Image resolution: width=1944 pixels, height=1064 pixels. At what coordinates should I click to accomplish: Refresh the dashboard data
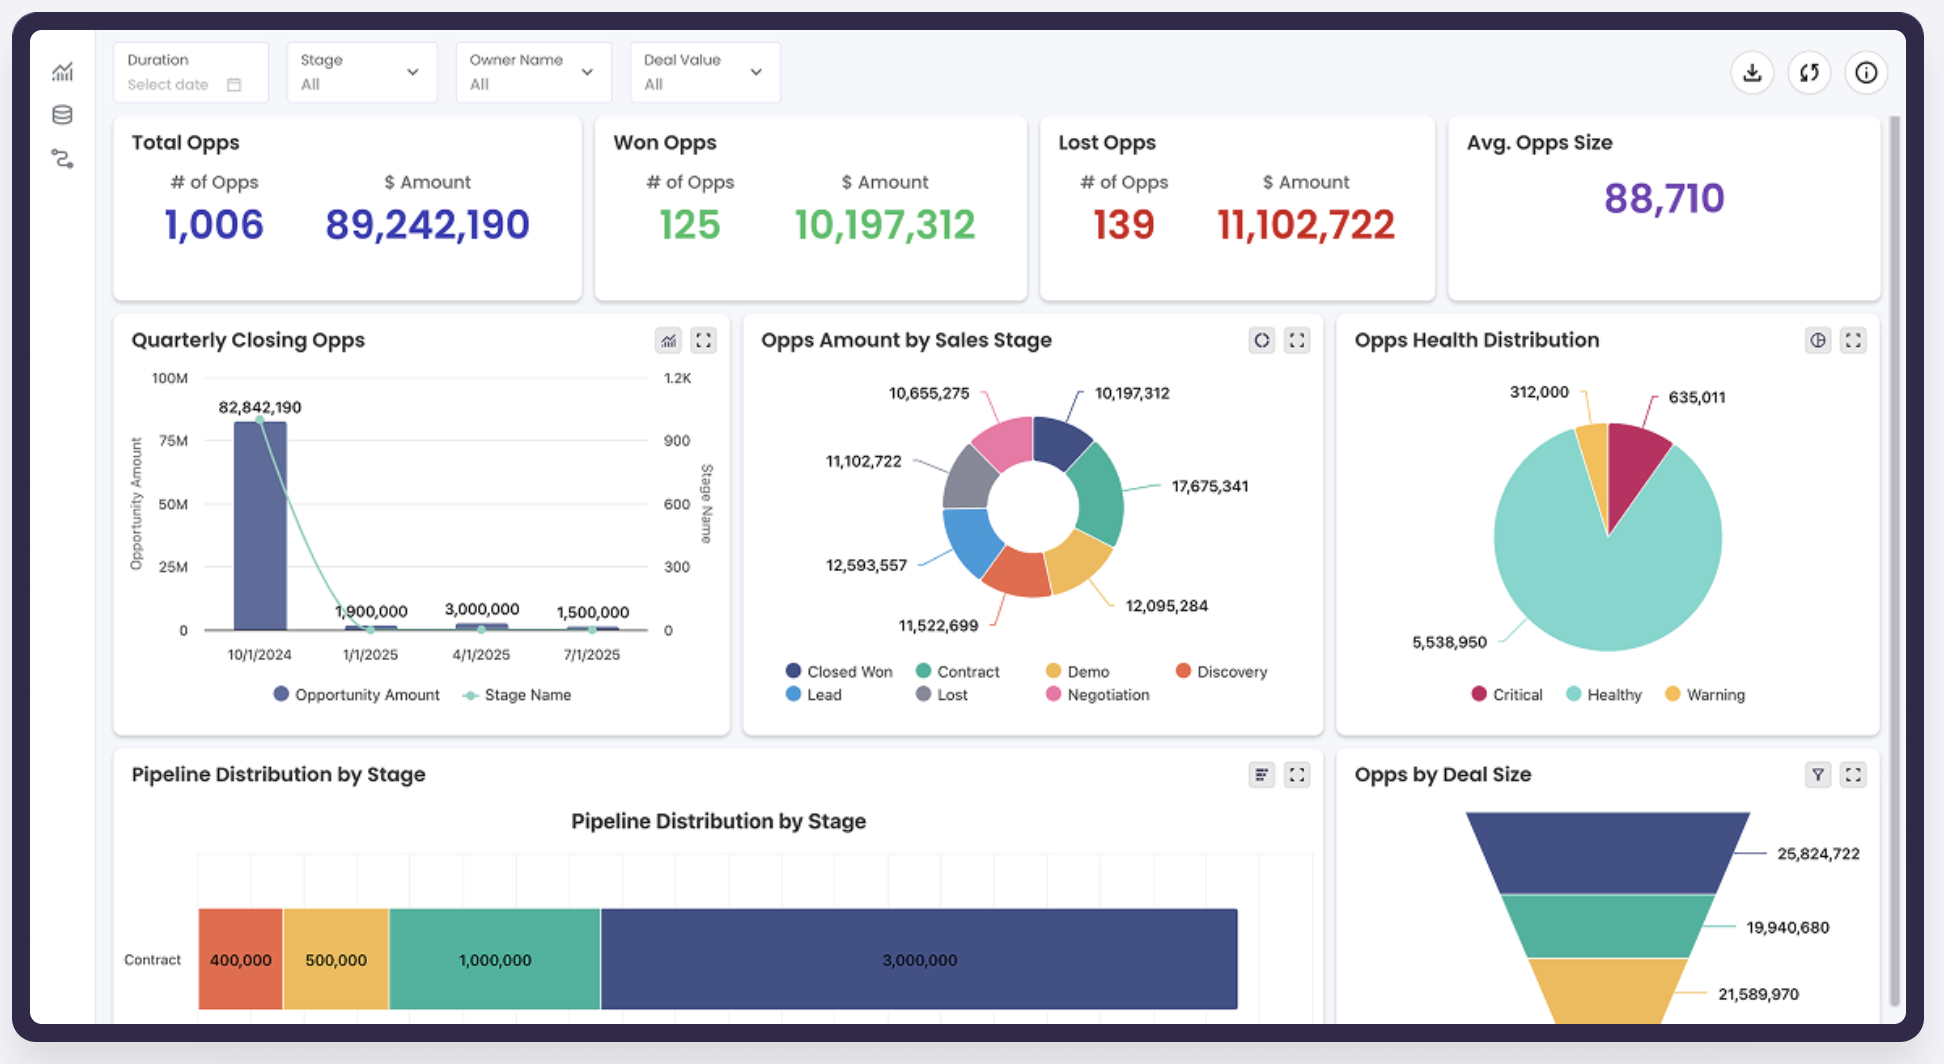coord(1809,73)
